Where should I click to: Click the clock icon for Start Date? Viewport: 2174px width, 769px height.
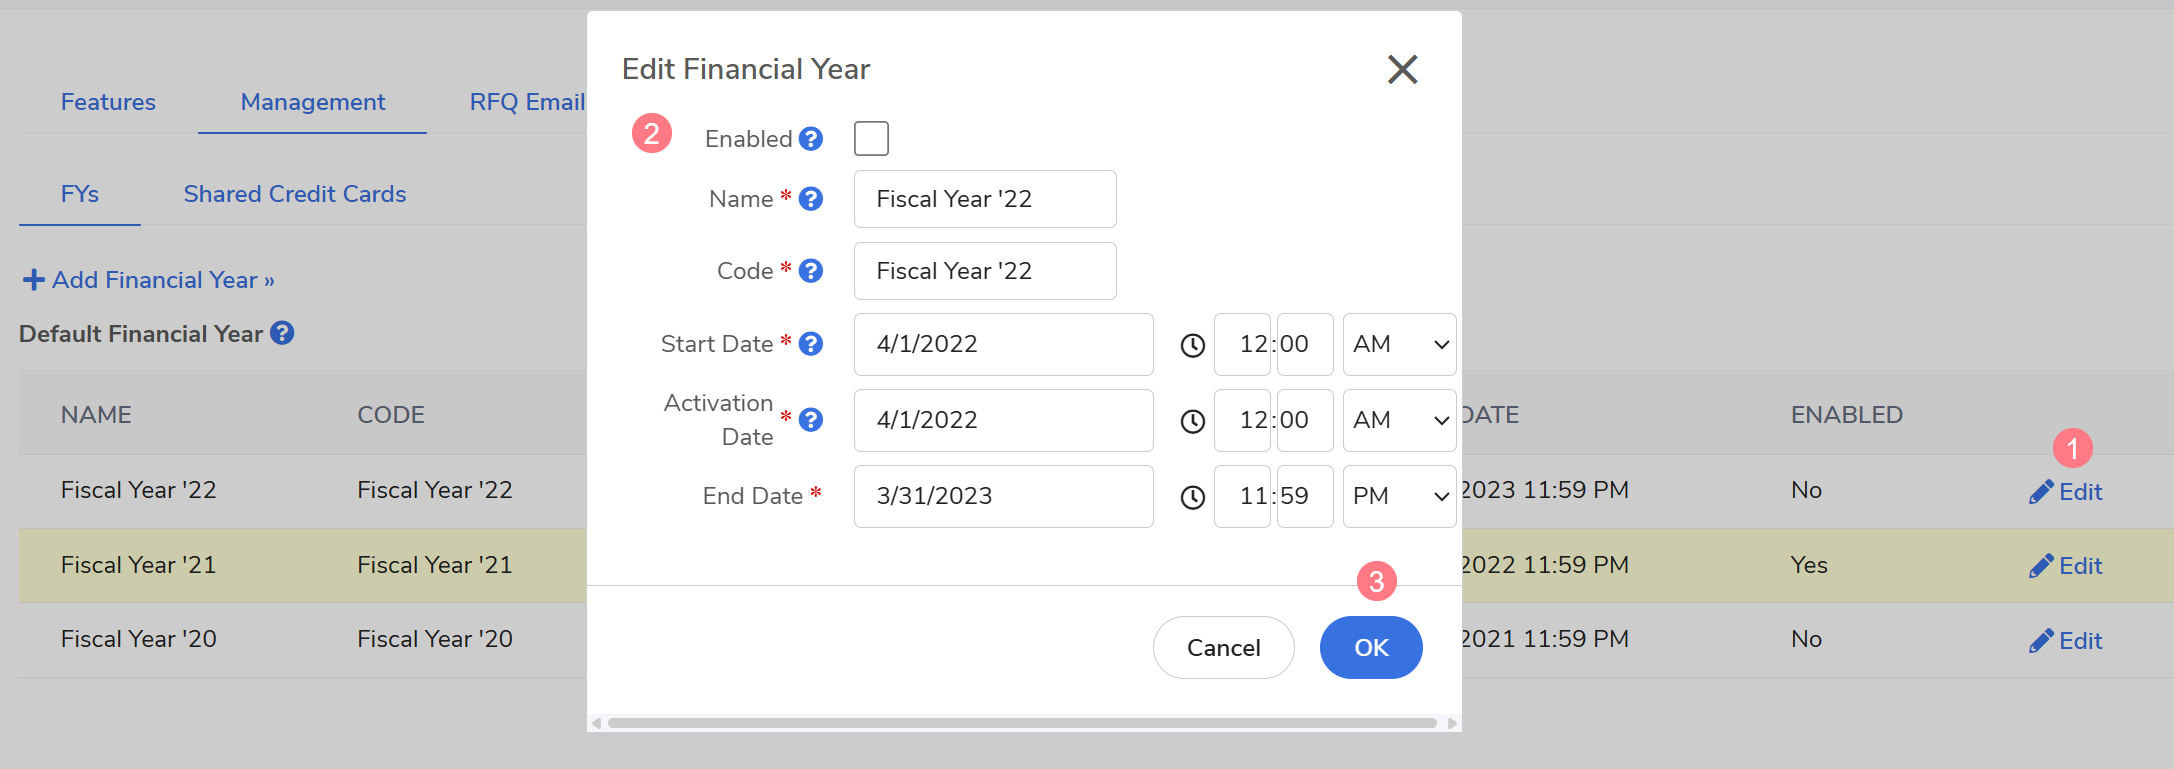pos(1192,345)
